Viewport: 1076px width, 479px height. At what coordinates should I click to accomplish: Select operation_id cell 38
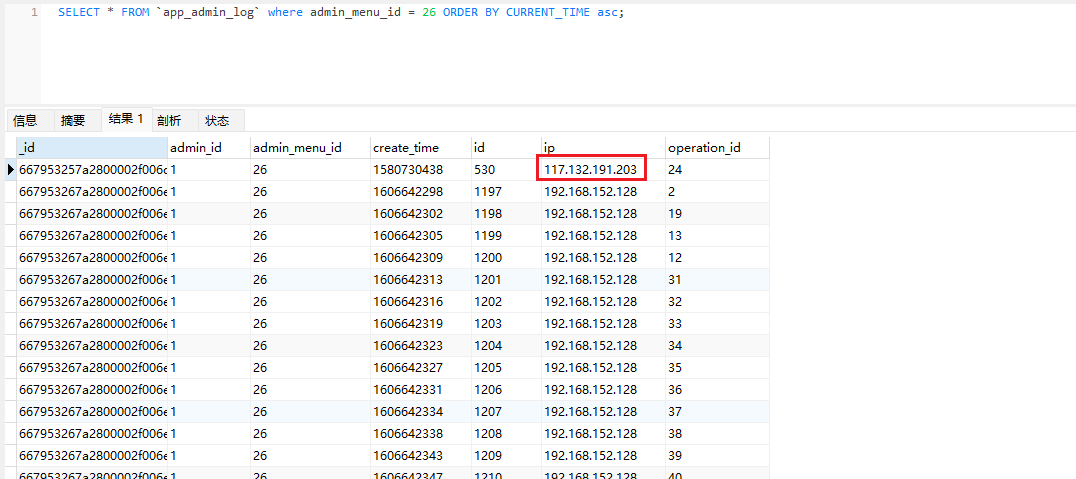717,433
